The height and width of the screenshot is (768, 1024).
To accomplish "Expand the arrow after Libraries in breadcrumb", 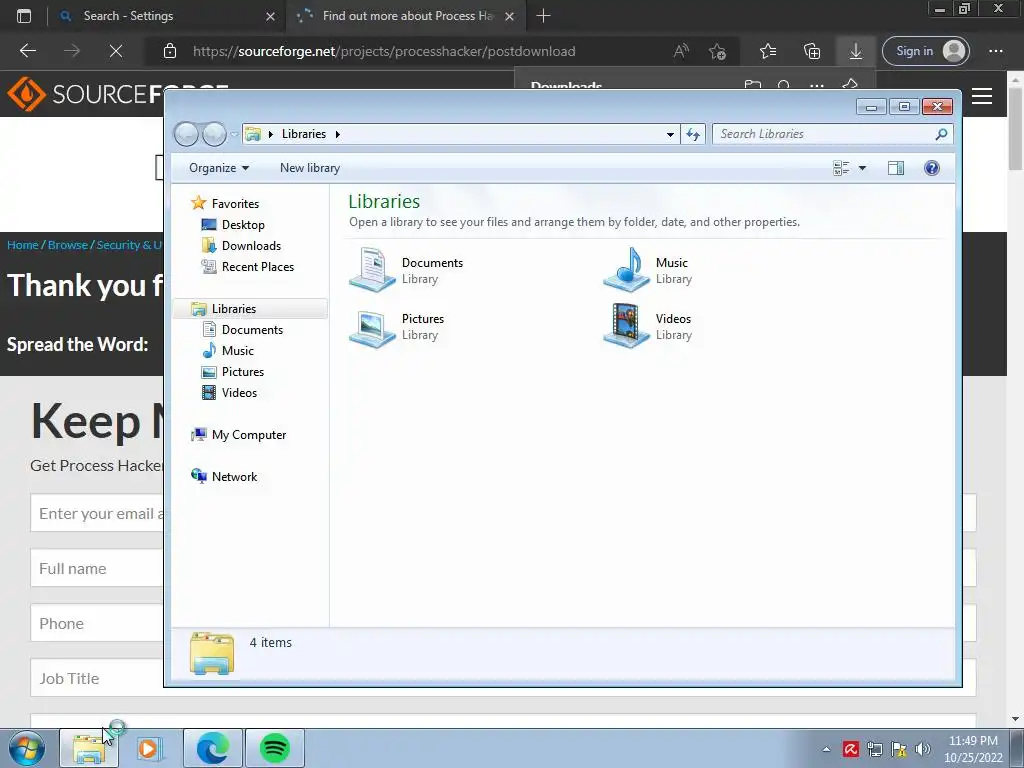I will click(338, 135).
